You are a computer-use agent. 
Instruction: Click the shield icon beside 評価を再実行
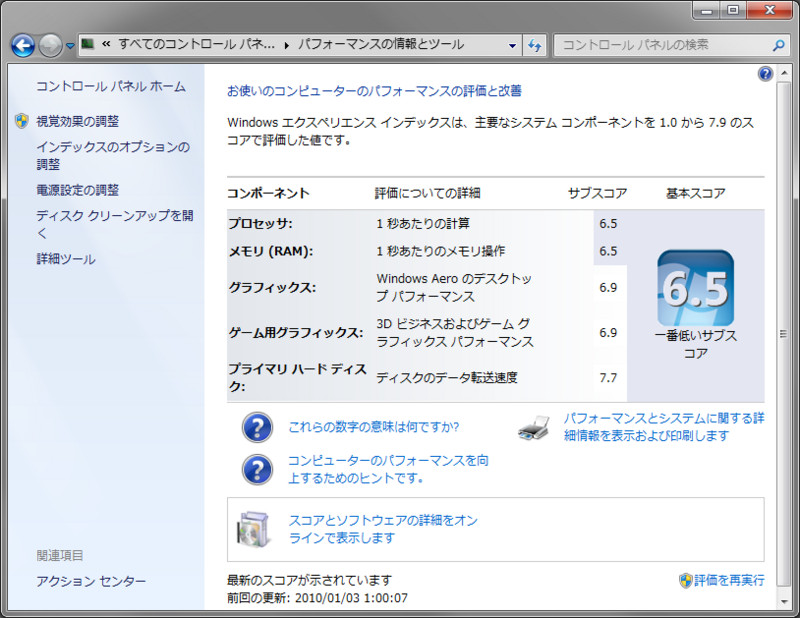tap(686, 580)
